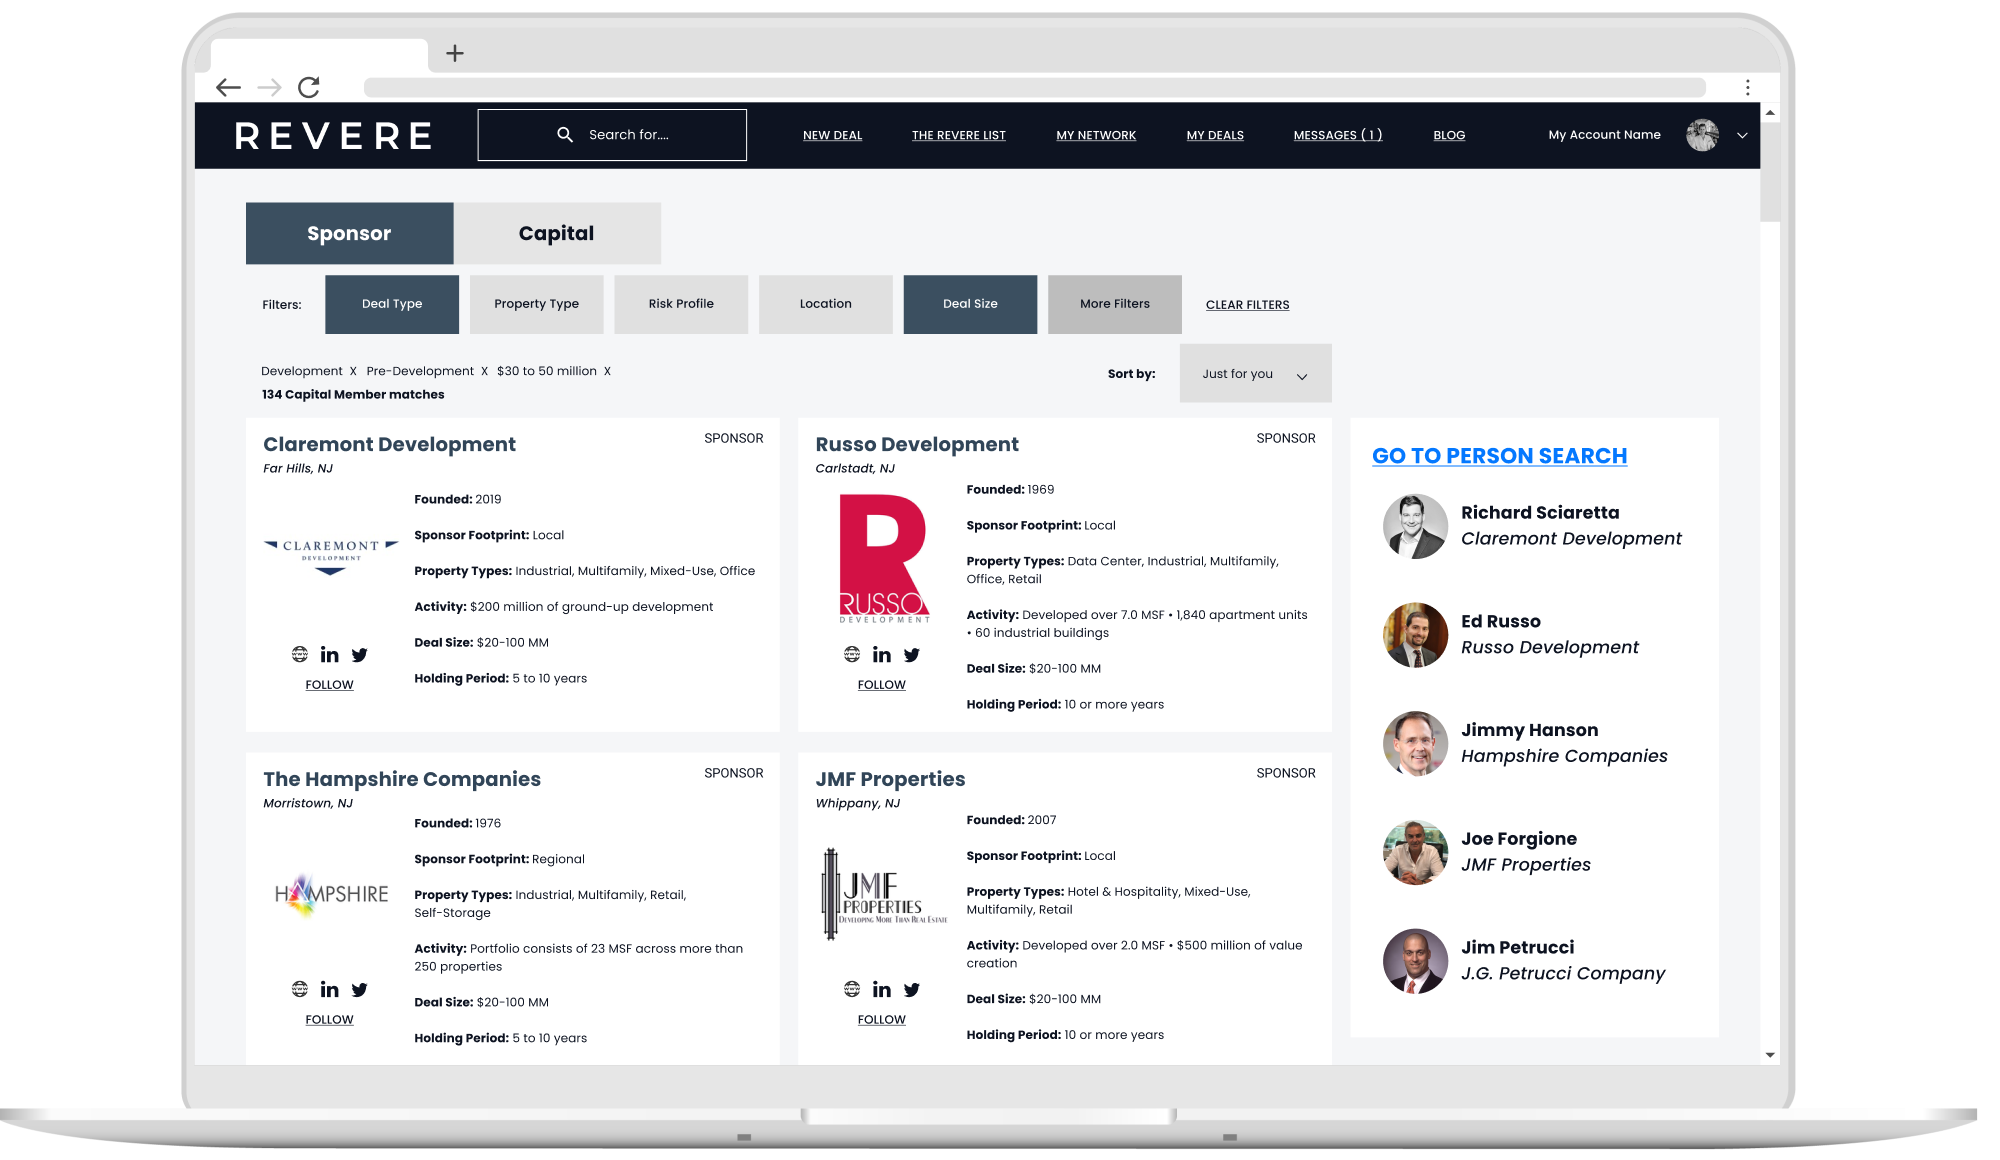Expand the My Account Name dropdown chevron
The image size is (2000, 1160).
(1742, 135)
